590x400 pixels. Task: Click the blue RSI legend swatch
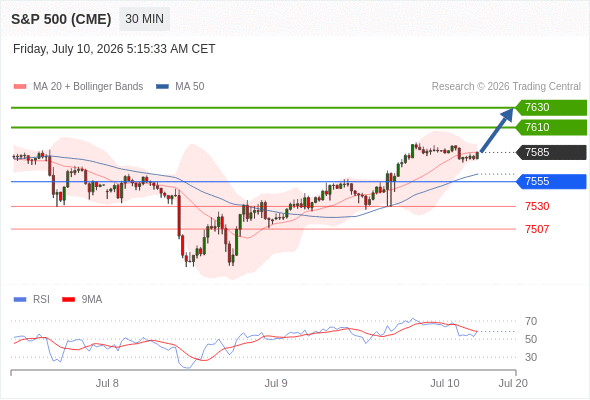[x=20, y=300]
